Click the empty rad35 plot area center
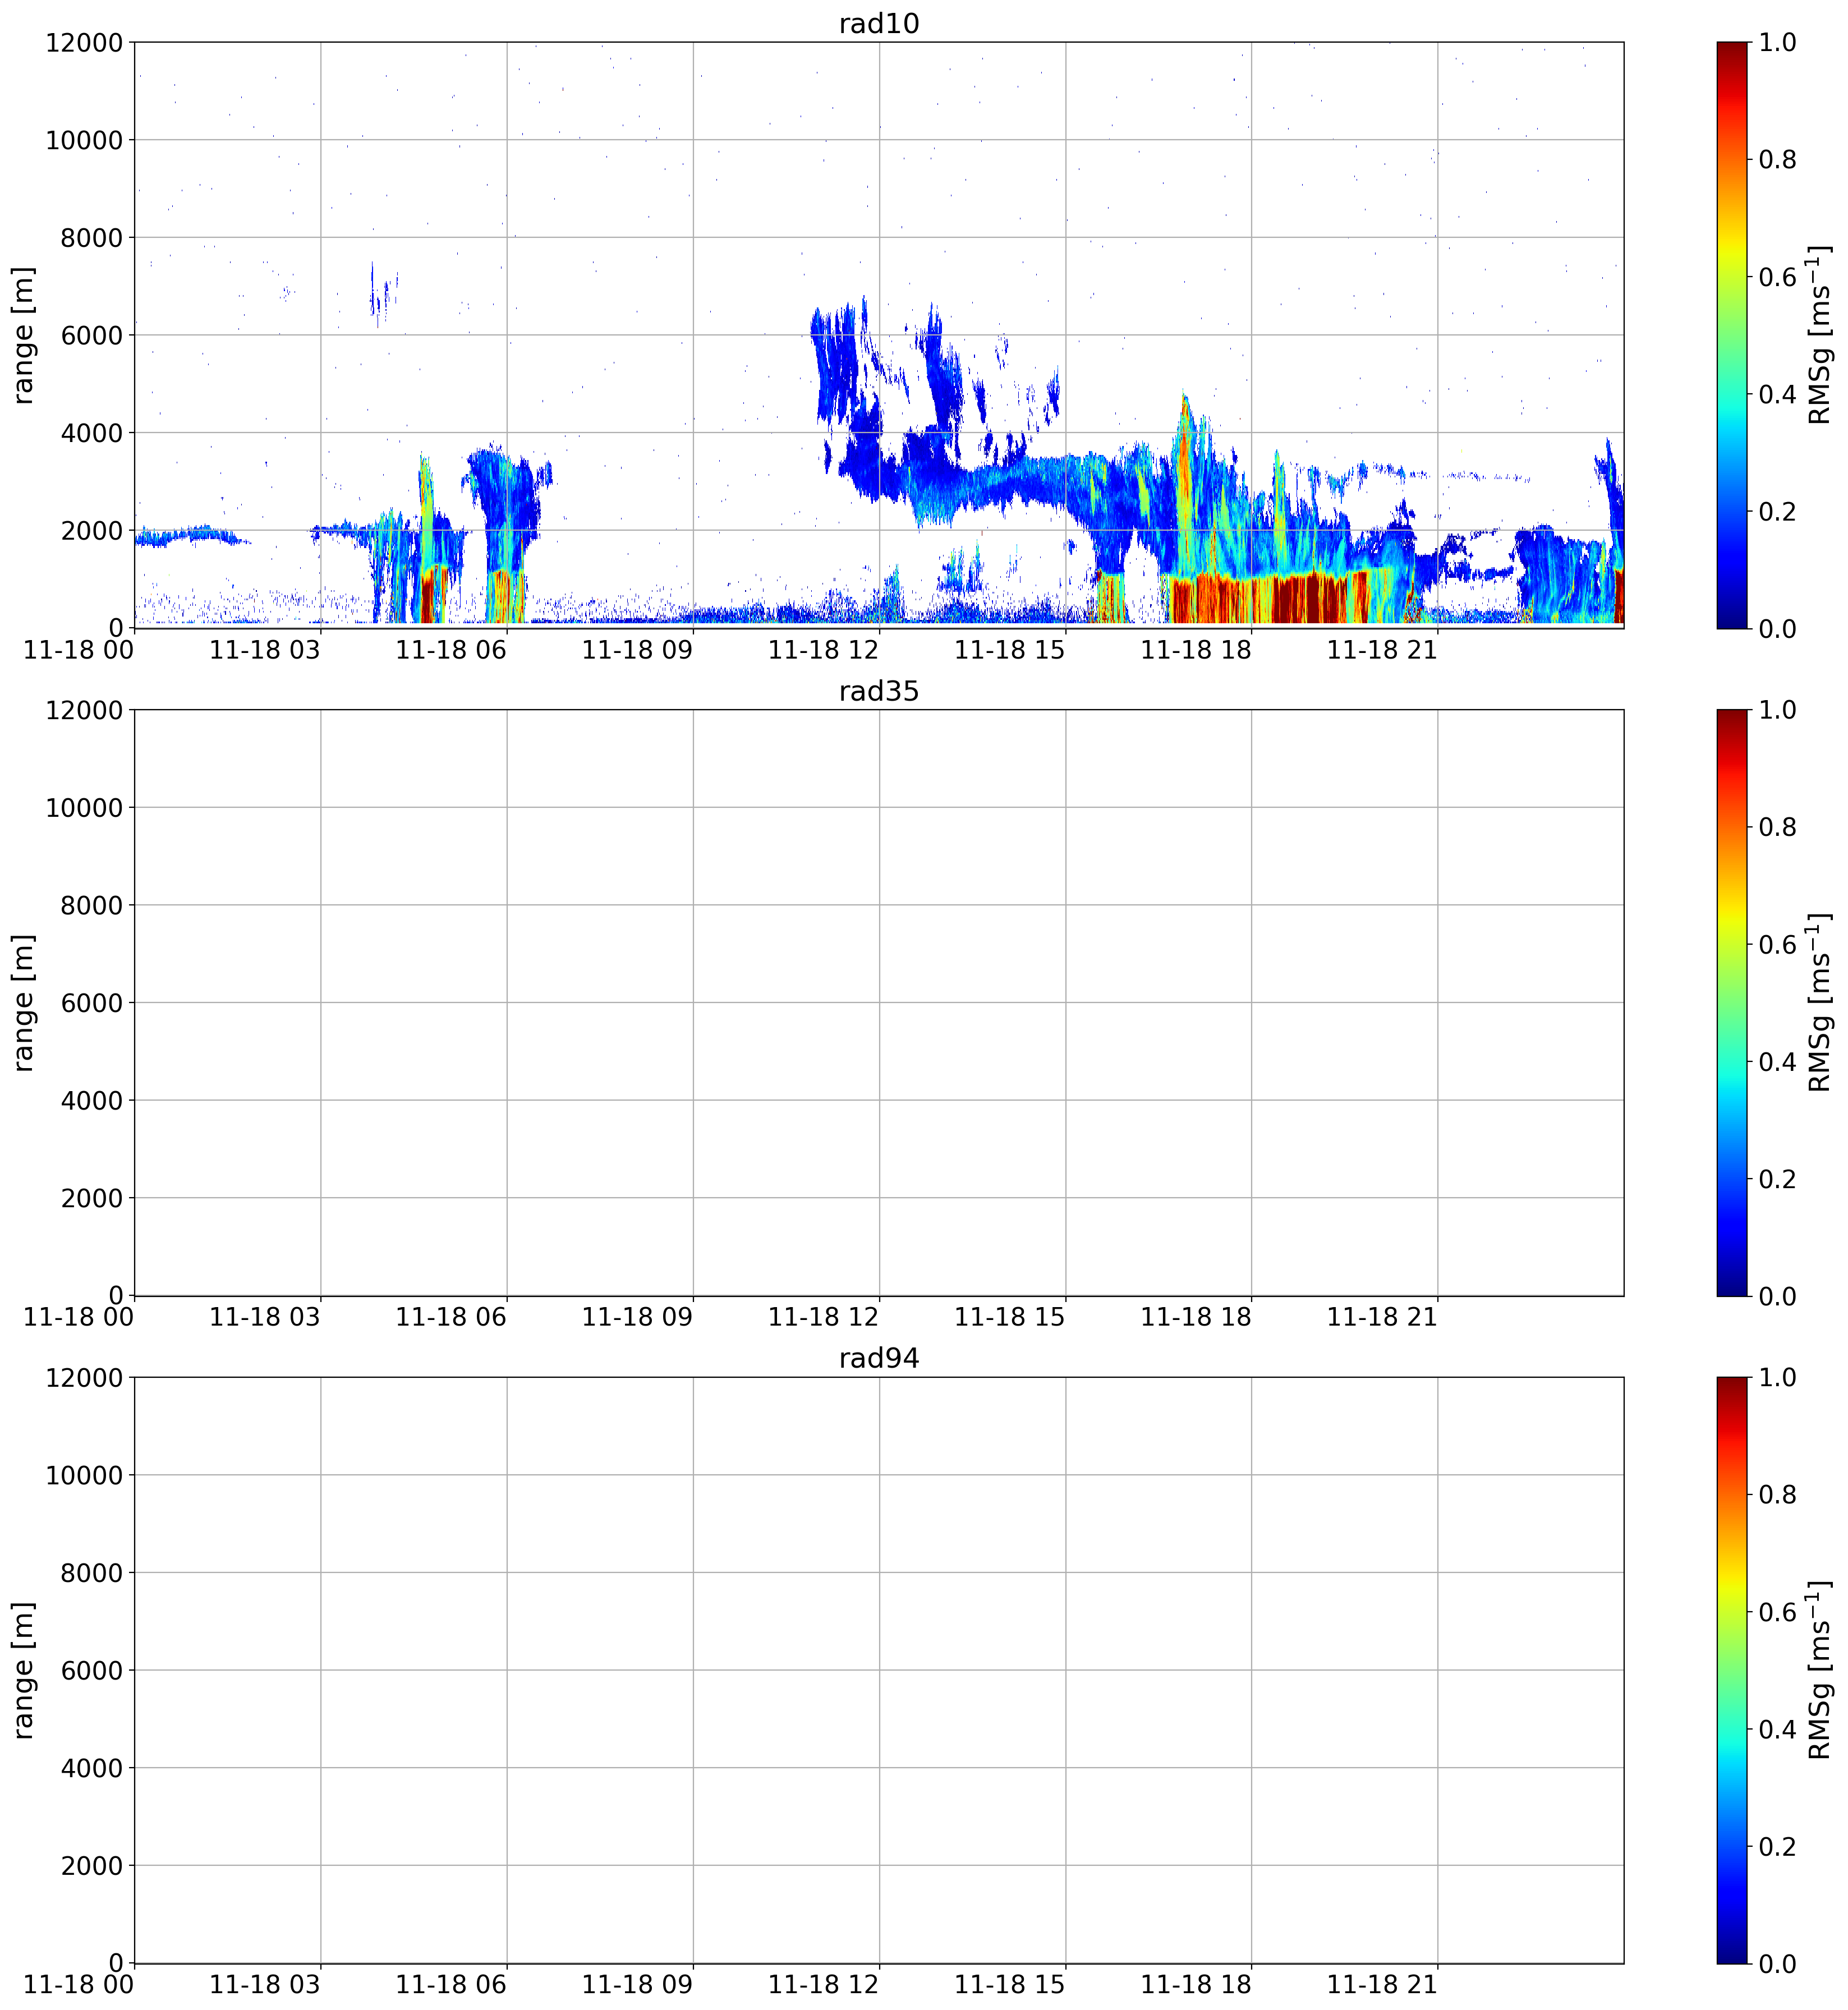 coord(879,1003)
